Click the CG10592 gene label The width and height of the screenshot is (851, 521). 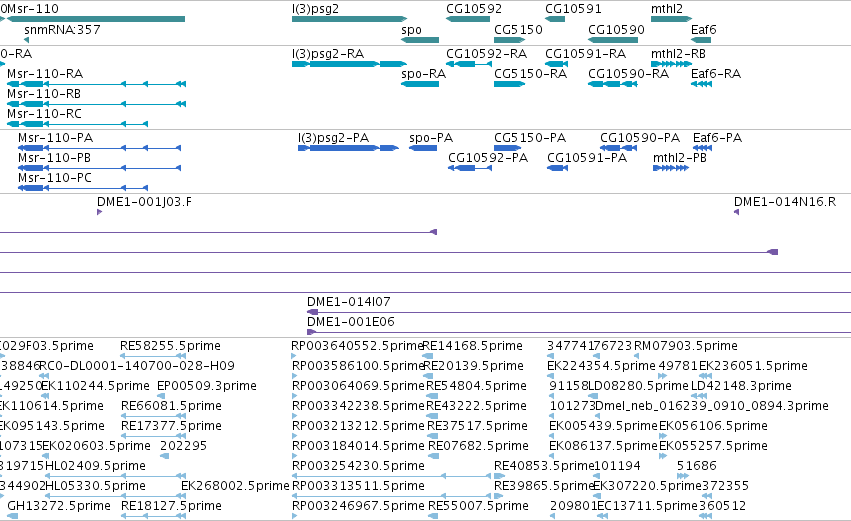pos(474,9)
